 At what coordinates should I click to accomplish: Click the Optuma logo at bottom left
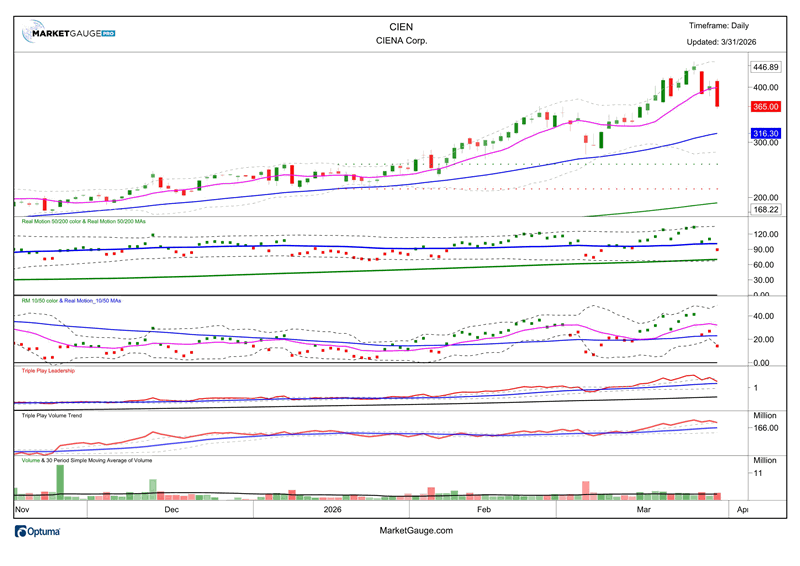click(x=38, y=531)
